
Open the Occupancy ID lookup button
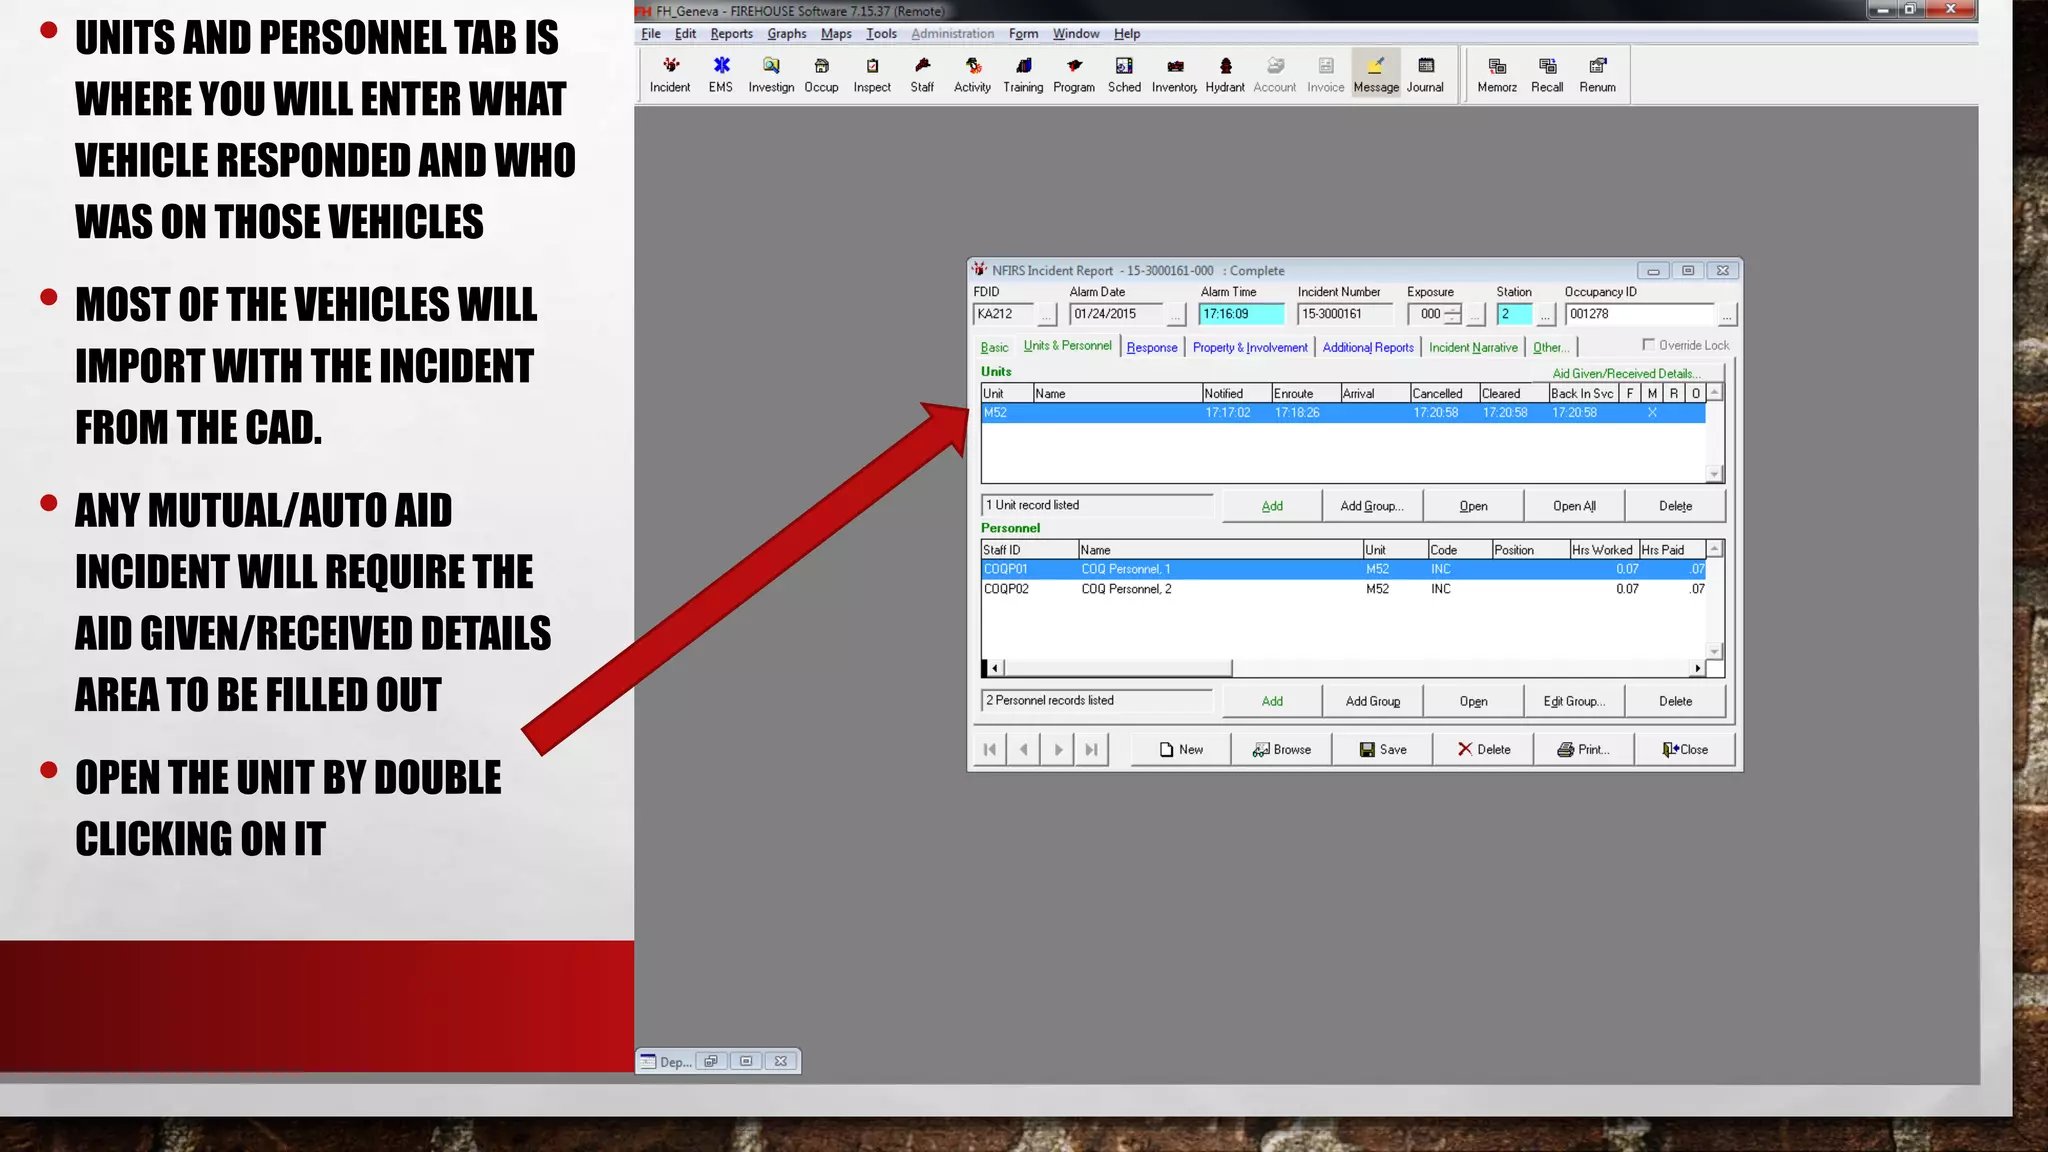coord(1727,315)
